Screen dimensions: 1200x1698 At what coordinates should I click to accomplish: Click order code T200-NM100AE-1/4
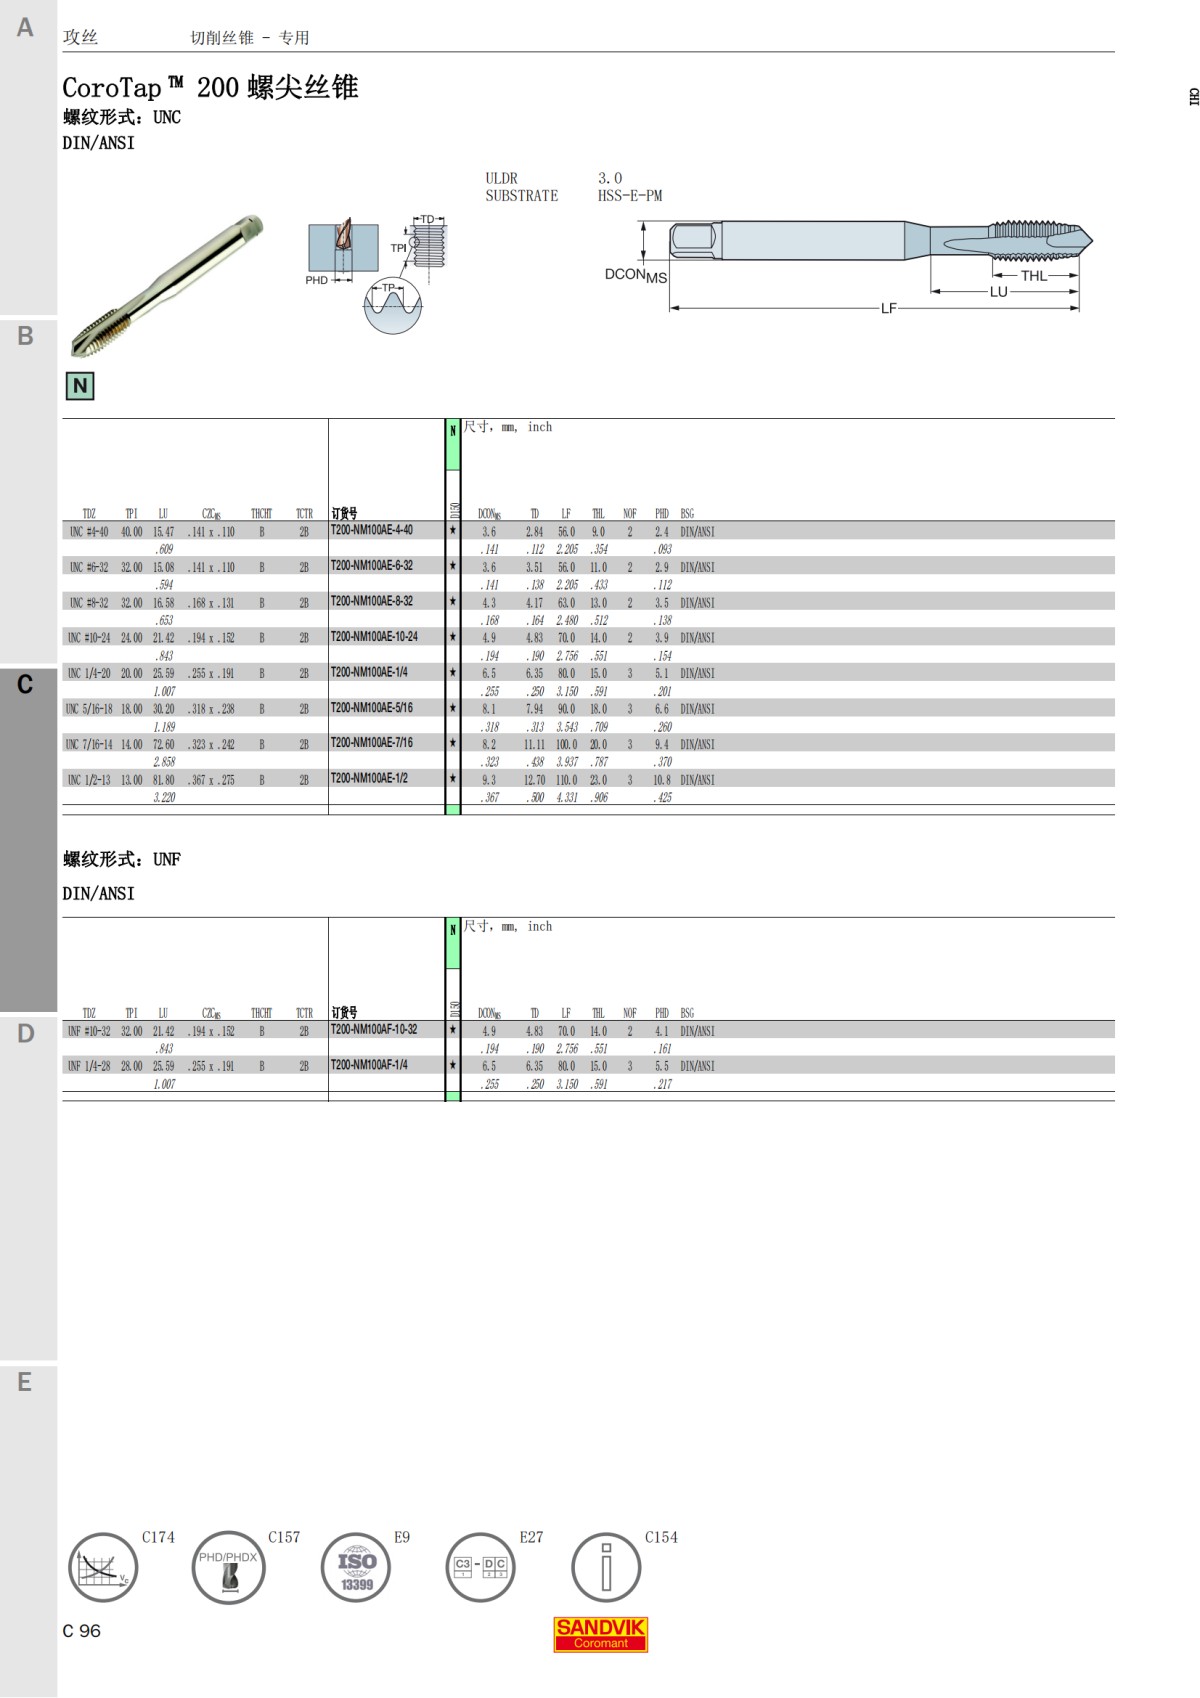(369, 672)
